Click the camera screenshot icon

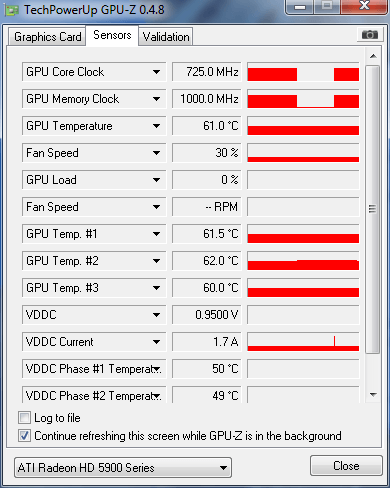[x=370, y=35]
